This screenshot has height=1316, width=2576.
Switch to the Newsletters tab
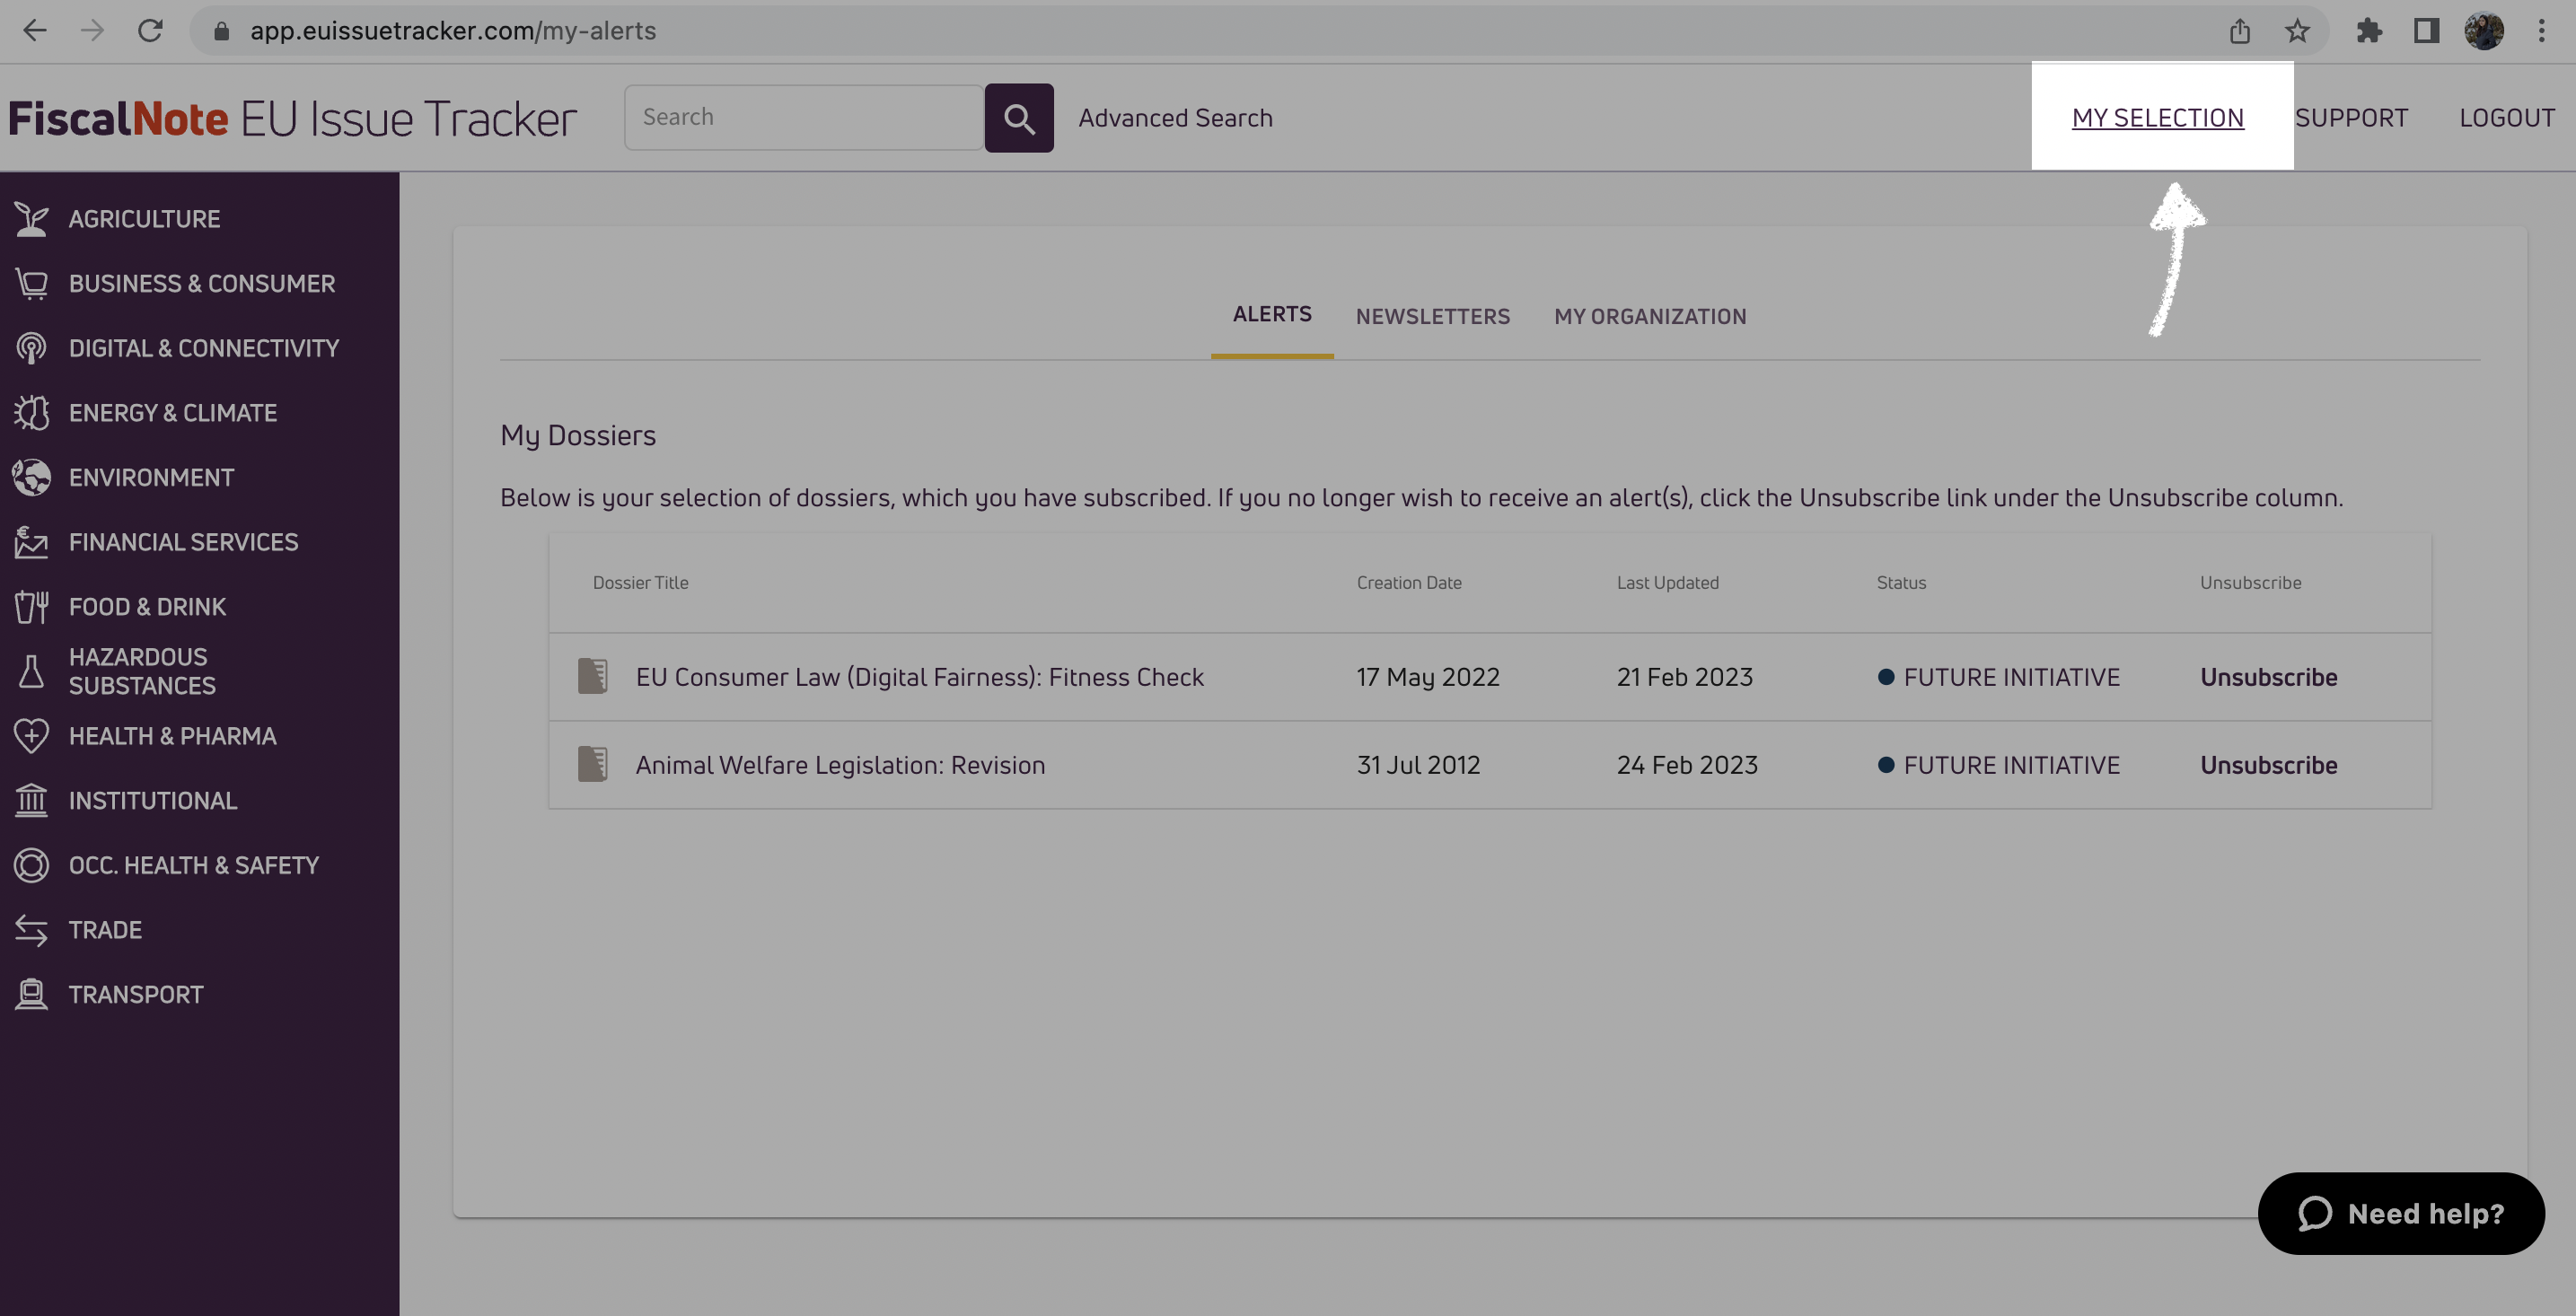point(1432,316)
